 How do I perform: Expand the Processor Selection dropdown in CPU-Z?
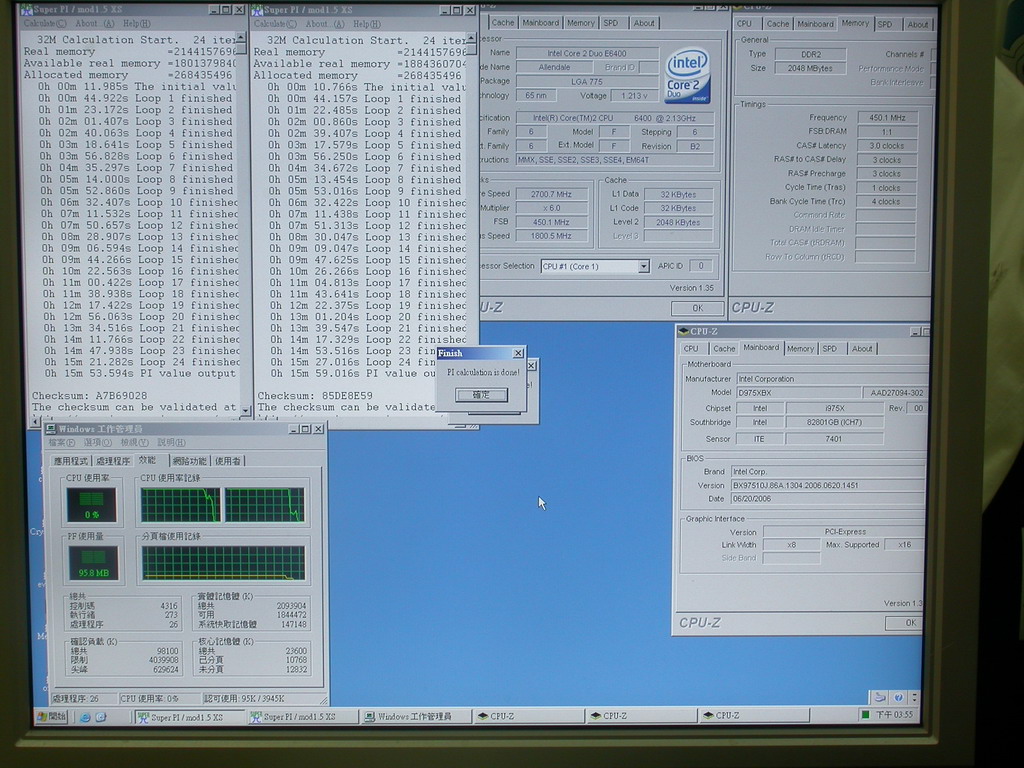coord(643,266)
